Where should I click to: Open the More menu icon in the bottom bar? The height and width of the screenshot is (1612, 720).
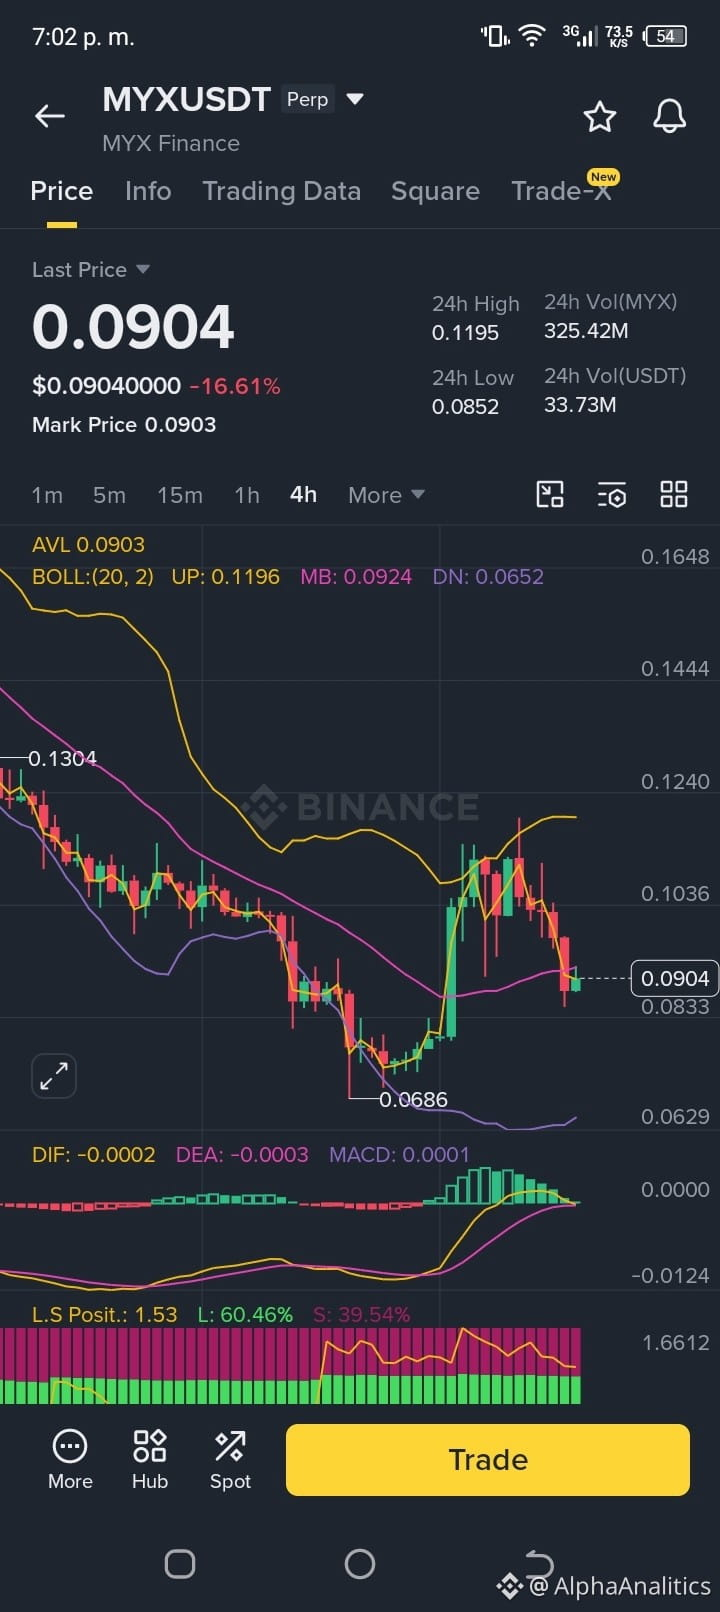[70, 1459]
